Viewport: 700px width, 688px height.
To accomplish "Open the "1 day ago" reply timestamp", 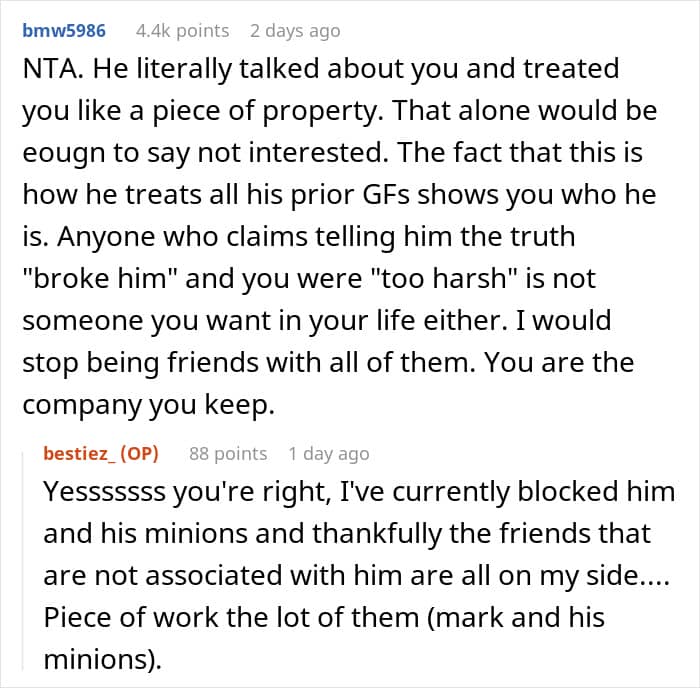I will [328, 453].
